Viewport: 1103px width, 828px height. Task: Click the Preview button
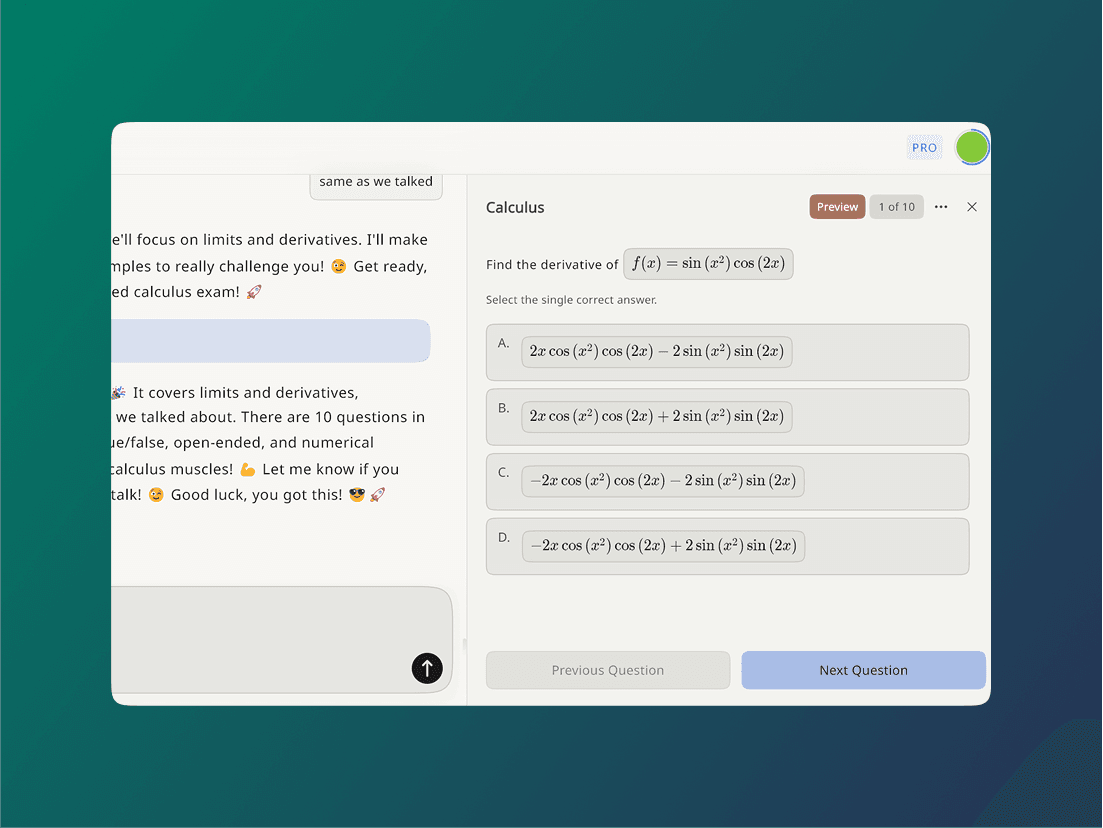point(837,206)
